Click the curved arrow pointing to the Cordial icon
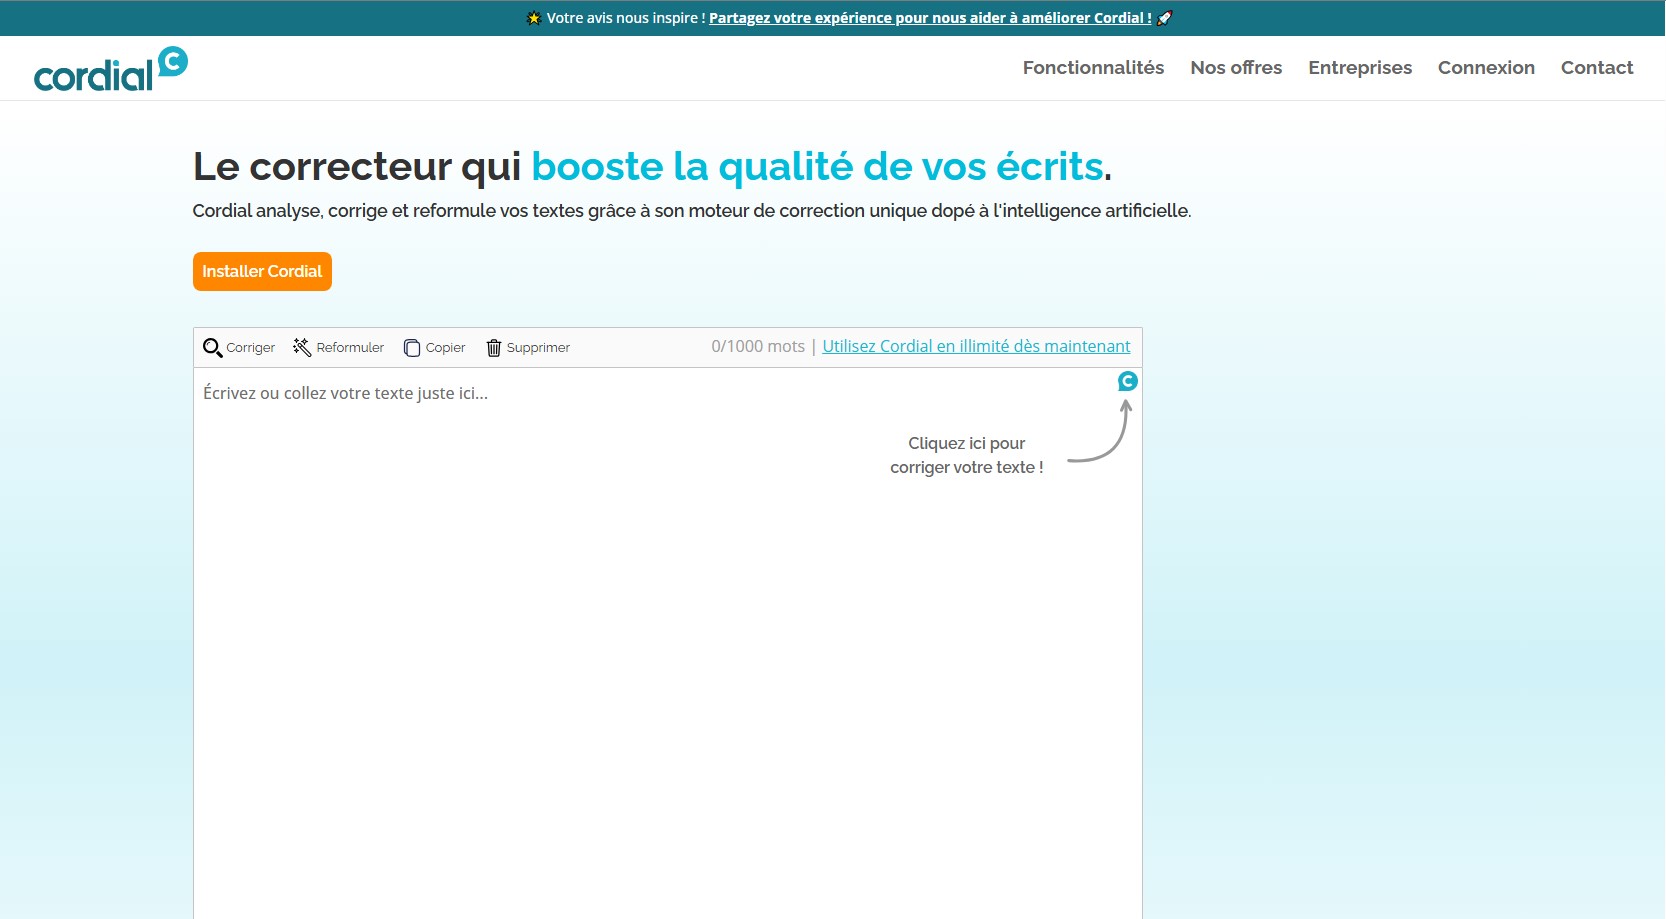Screen dimensions: 1666x919 pyautogui.click(x=1103, y=433)
